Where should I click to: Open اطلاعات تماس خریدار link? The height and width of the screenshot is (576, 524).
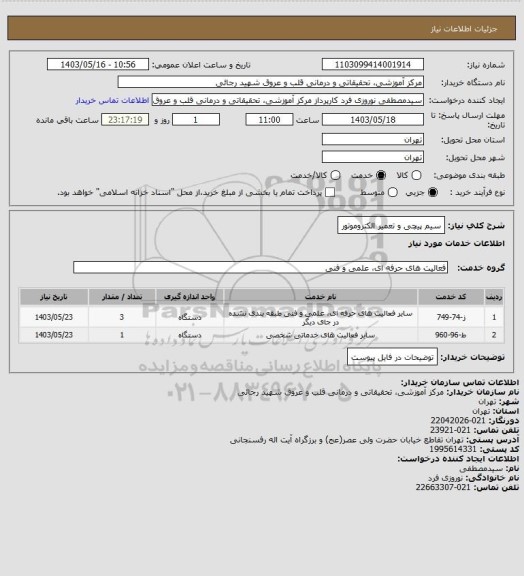(112, 101)
